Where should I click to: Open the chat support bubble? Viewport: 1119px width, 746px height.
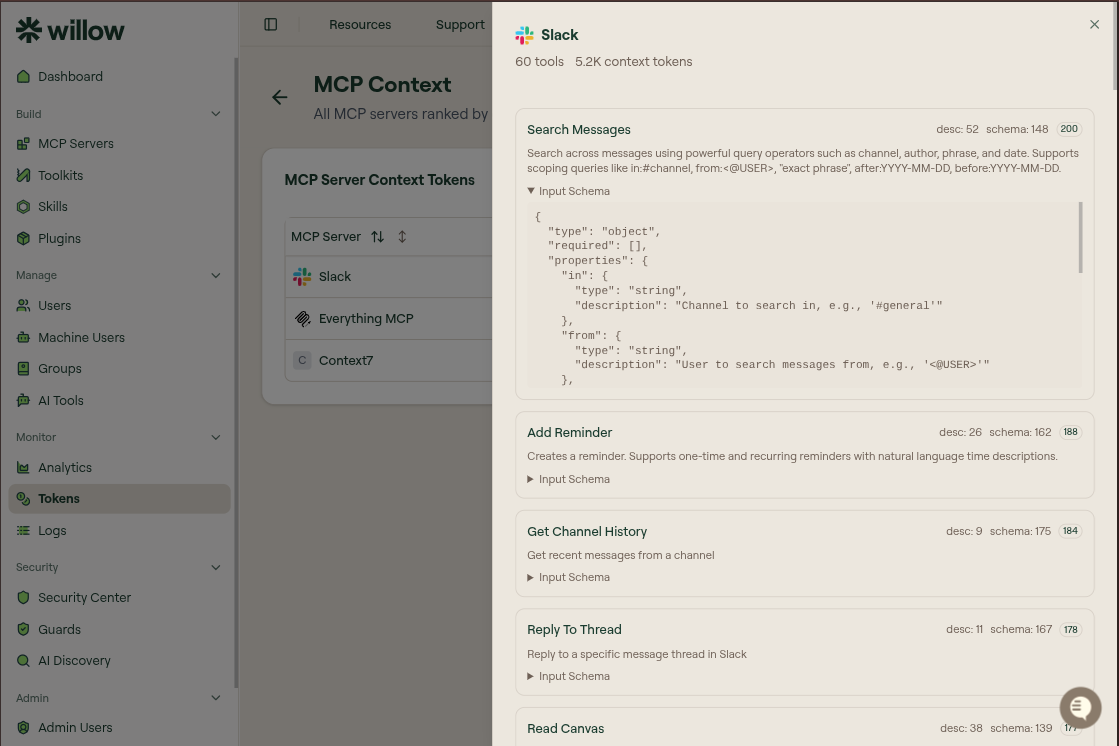1080,707
